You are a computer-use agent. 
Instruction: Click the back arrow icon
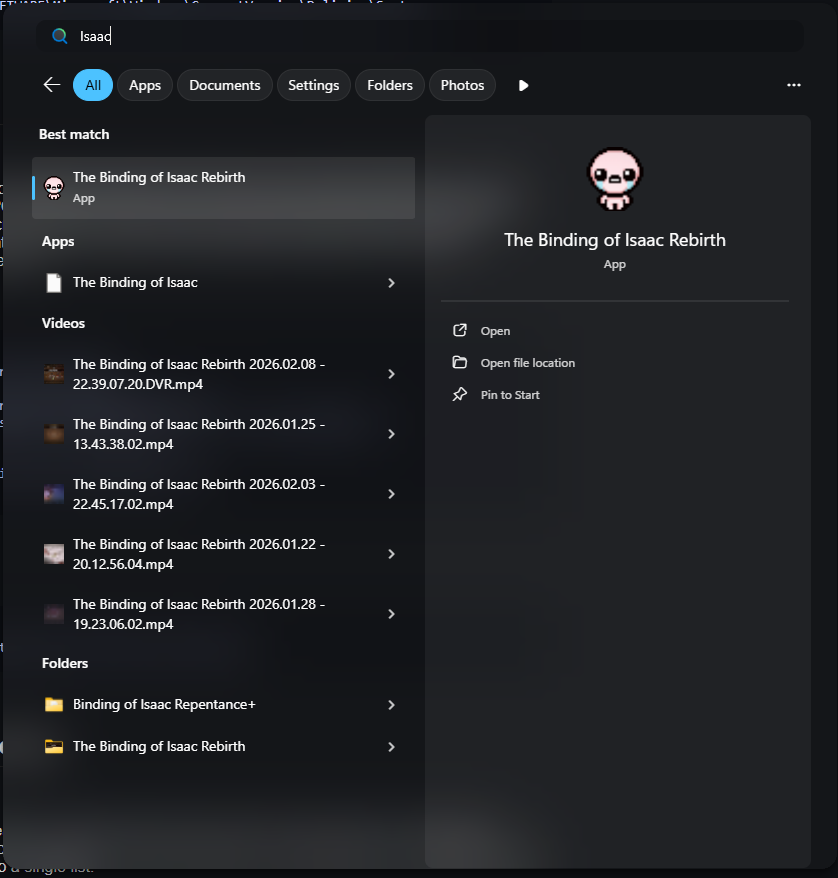52,85
